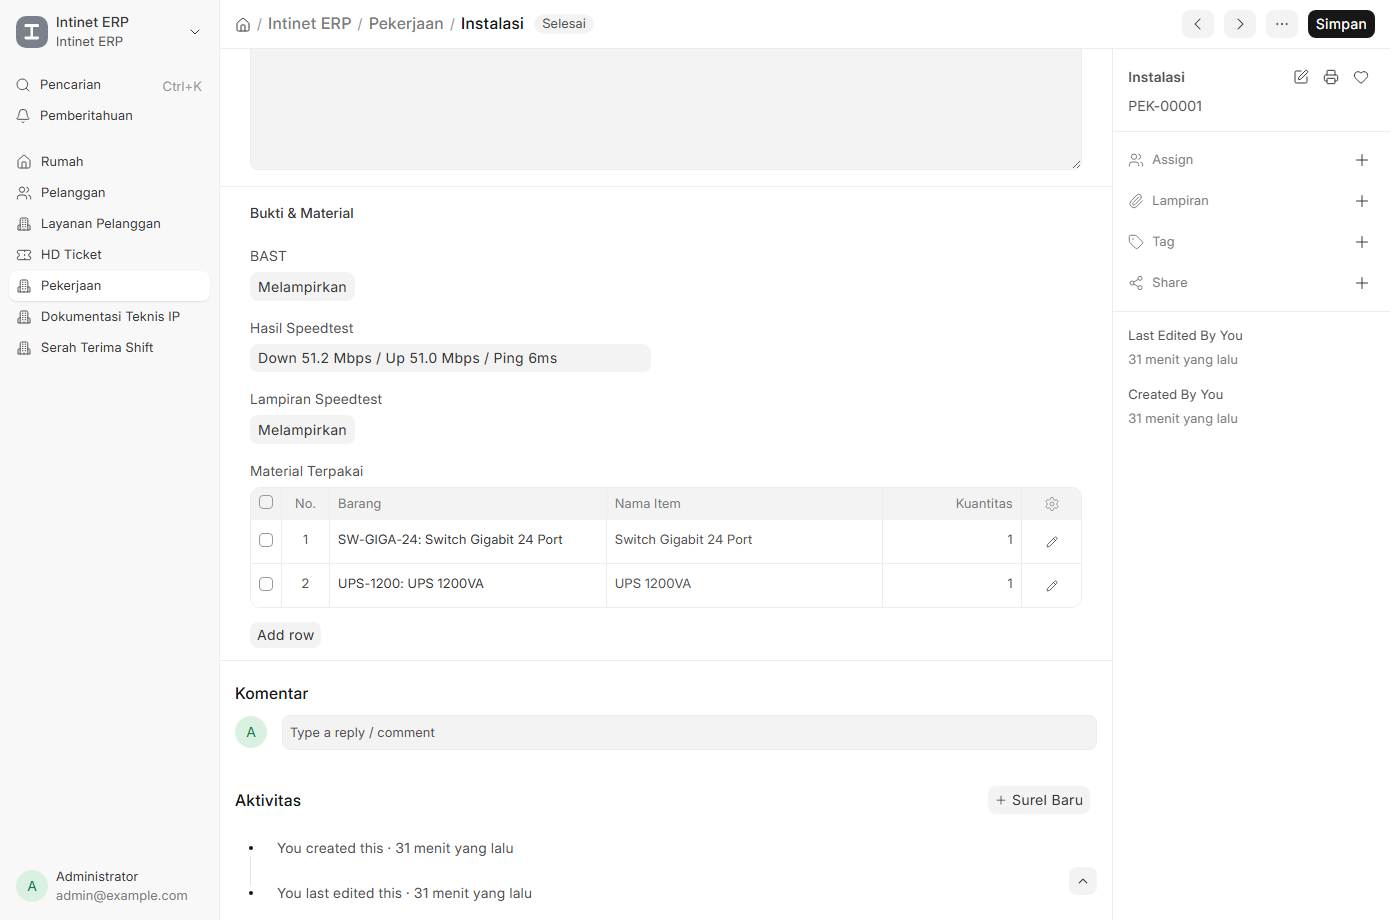Screen dimensions: 1400x920
Task: Open HD Ticket in sidebar
Action: [109, 255]
